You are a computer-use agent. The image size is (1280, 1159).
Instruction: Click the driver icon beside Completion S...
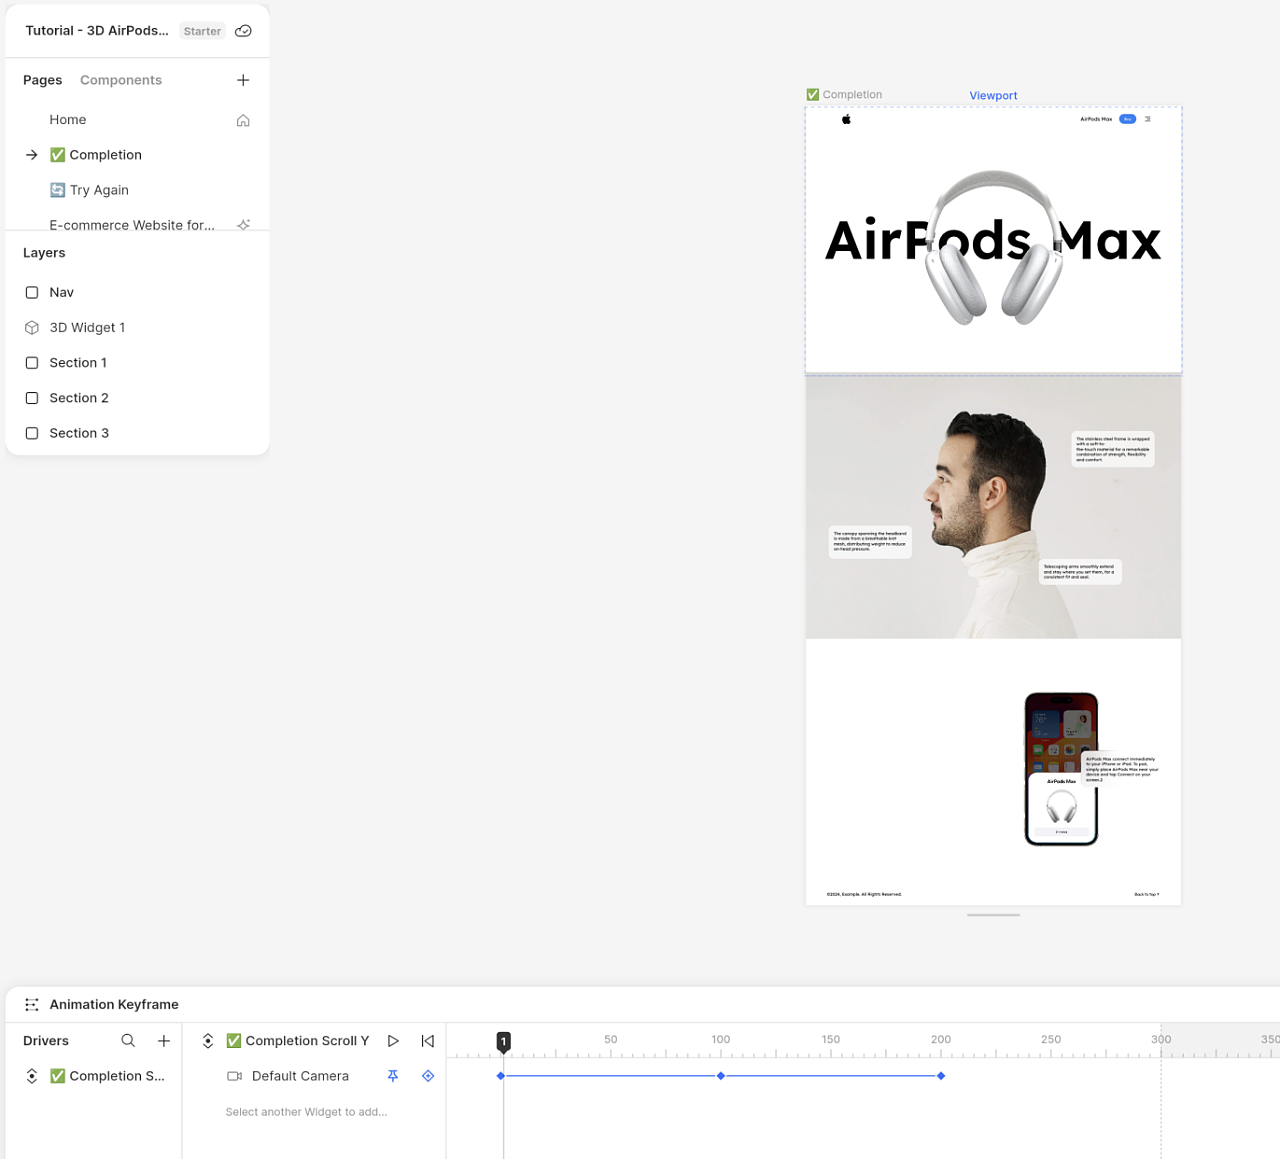tap(32, 1076)
